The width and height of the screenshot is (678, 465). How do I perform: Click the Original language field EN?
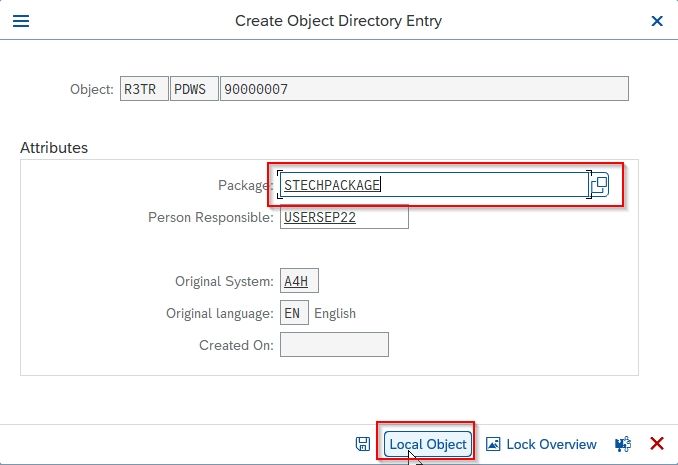tap(294, 313)
